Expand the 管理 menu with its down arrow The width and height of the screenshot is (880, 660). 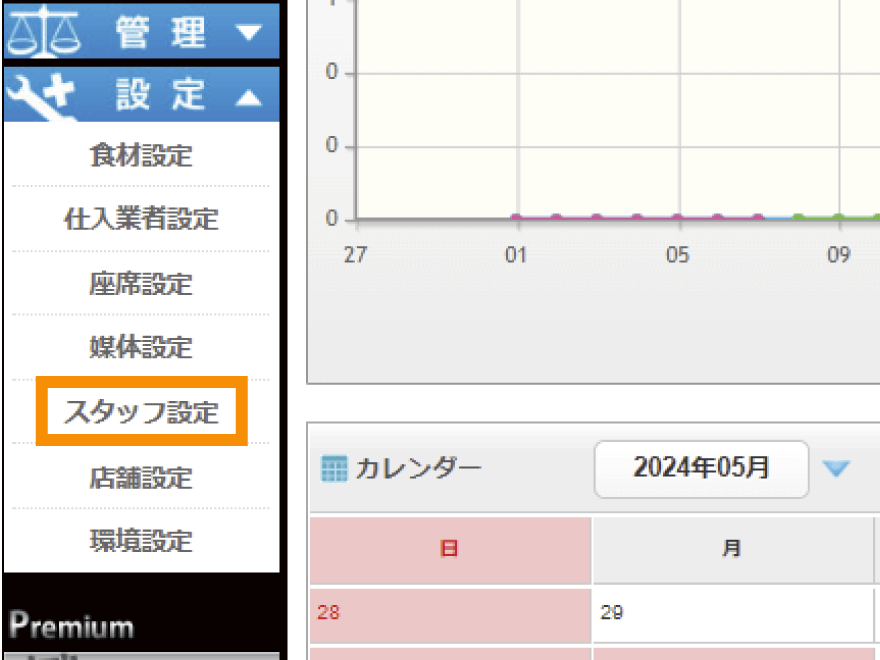tap(248, 32)
